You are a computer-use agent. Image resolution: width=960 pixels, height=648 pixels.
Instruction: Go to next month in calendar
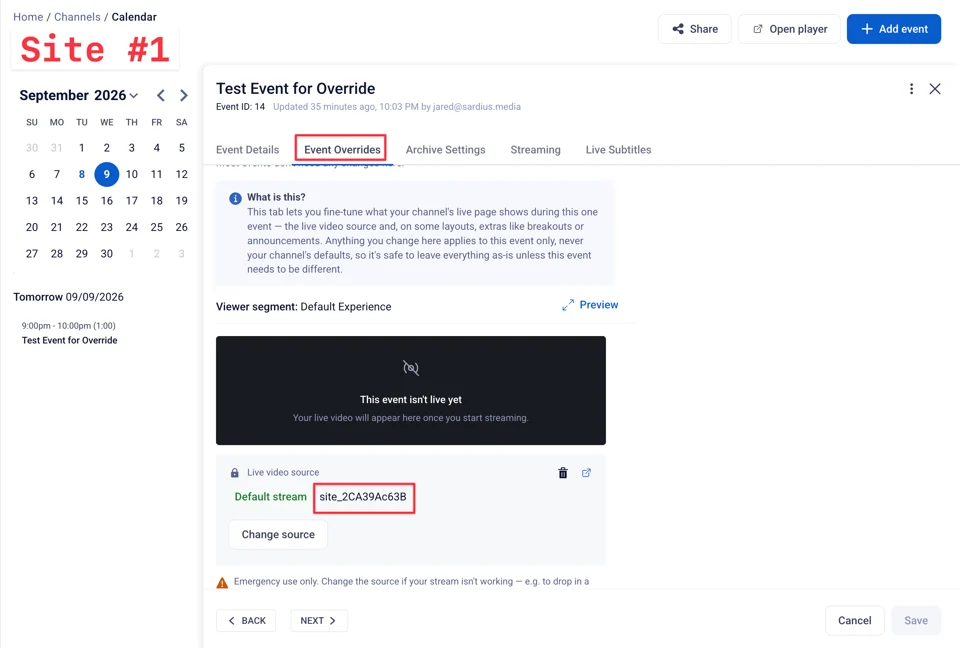184,96
